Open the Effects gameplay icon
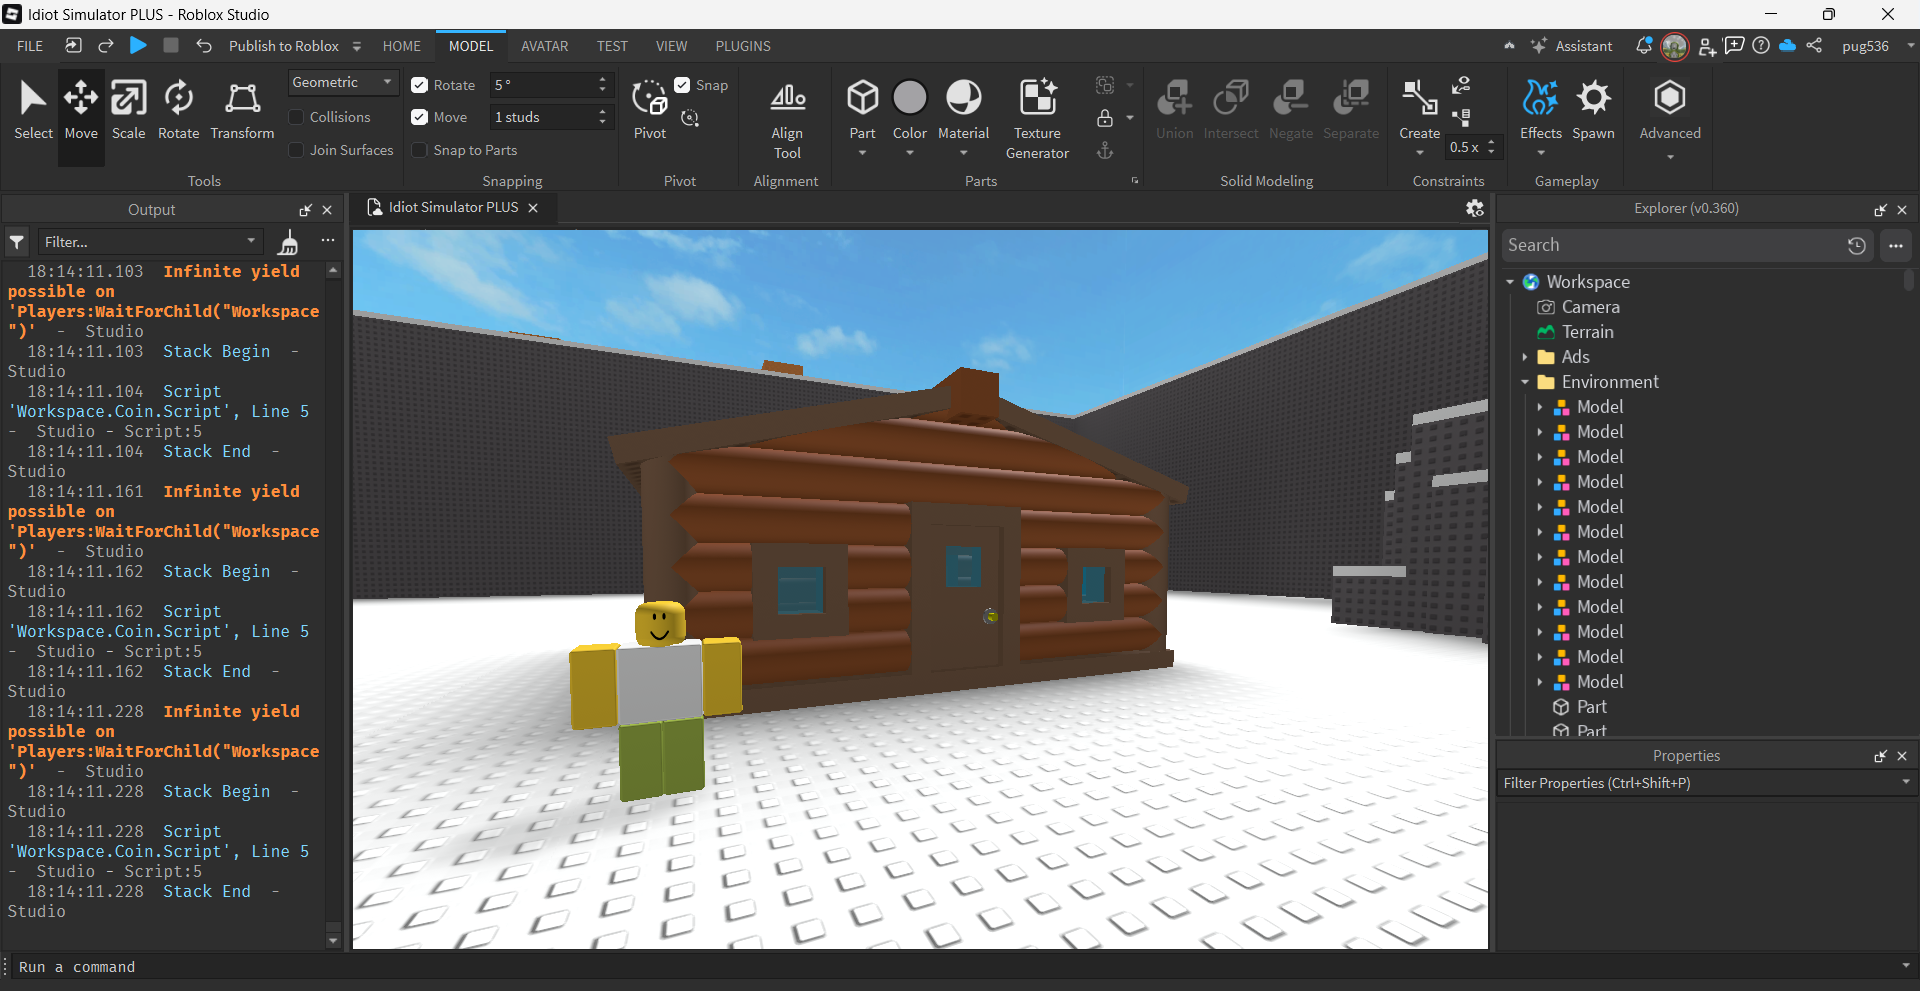This screenshot has height=991, width=1920. (1541, 99)
